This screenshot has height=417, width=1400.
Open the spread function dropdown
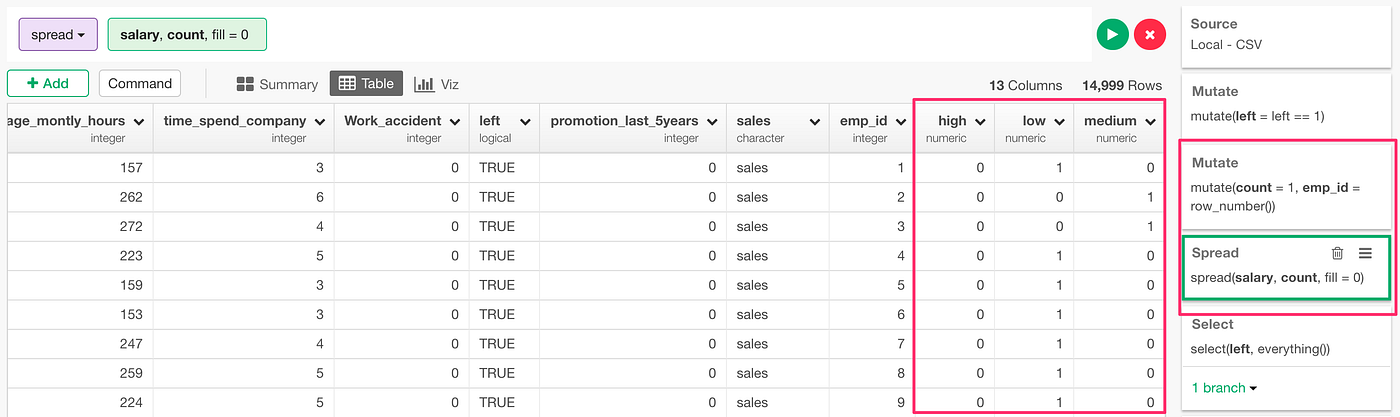(x=58, y=35)
